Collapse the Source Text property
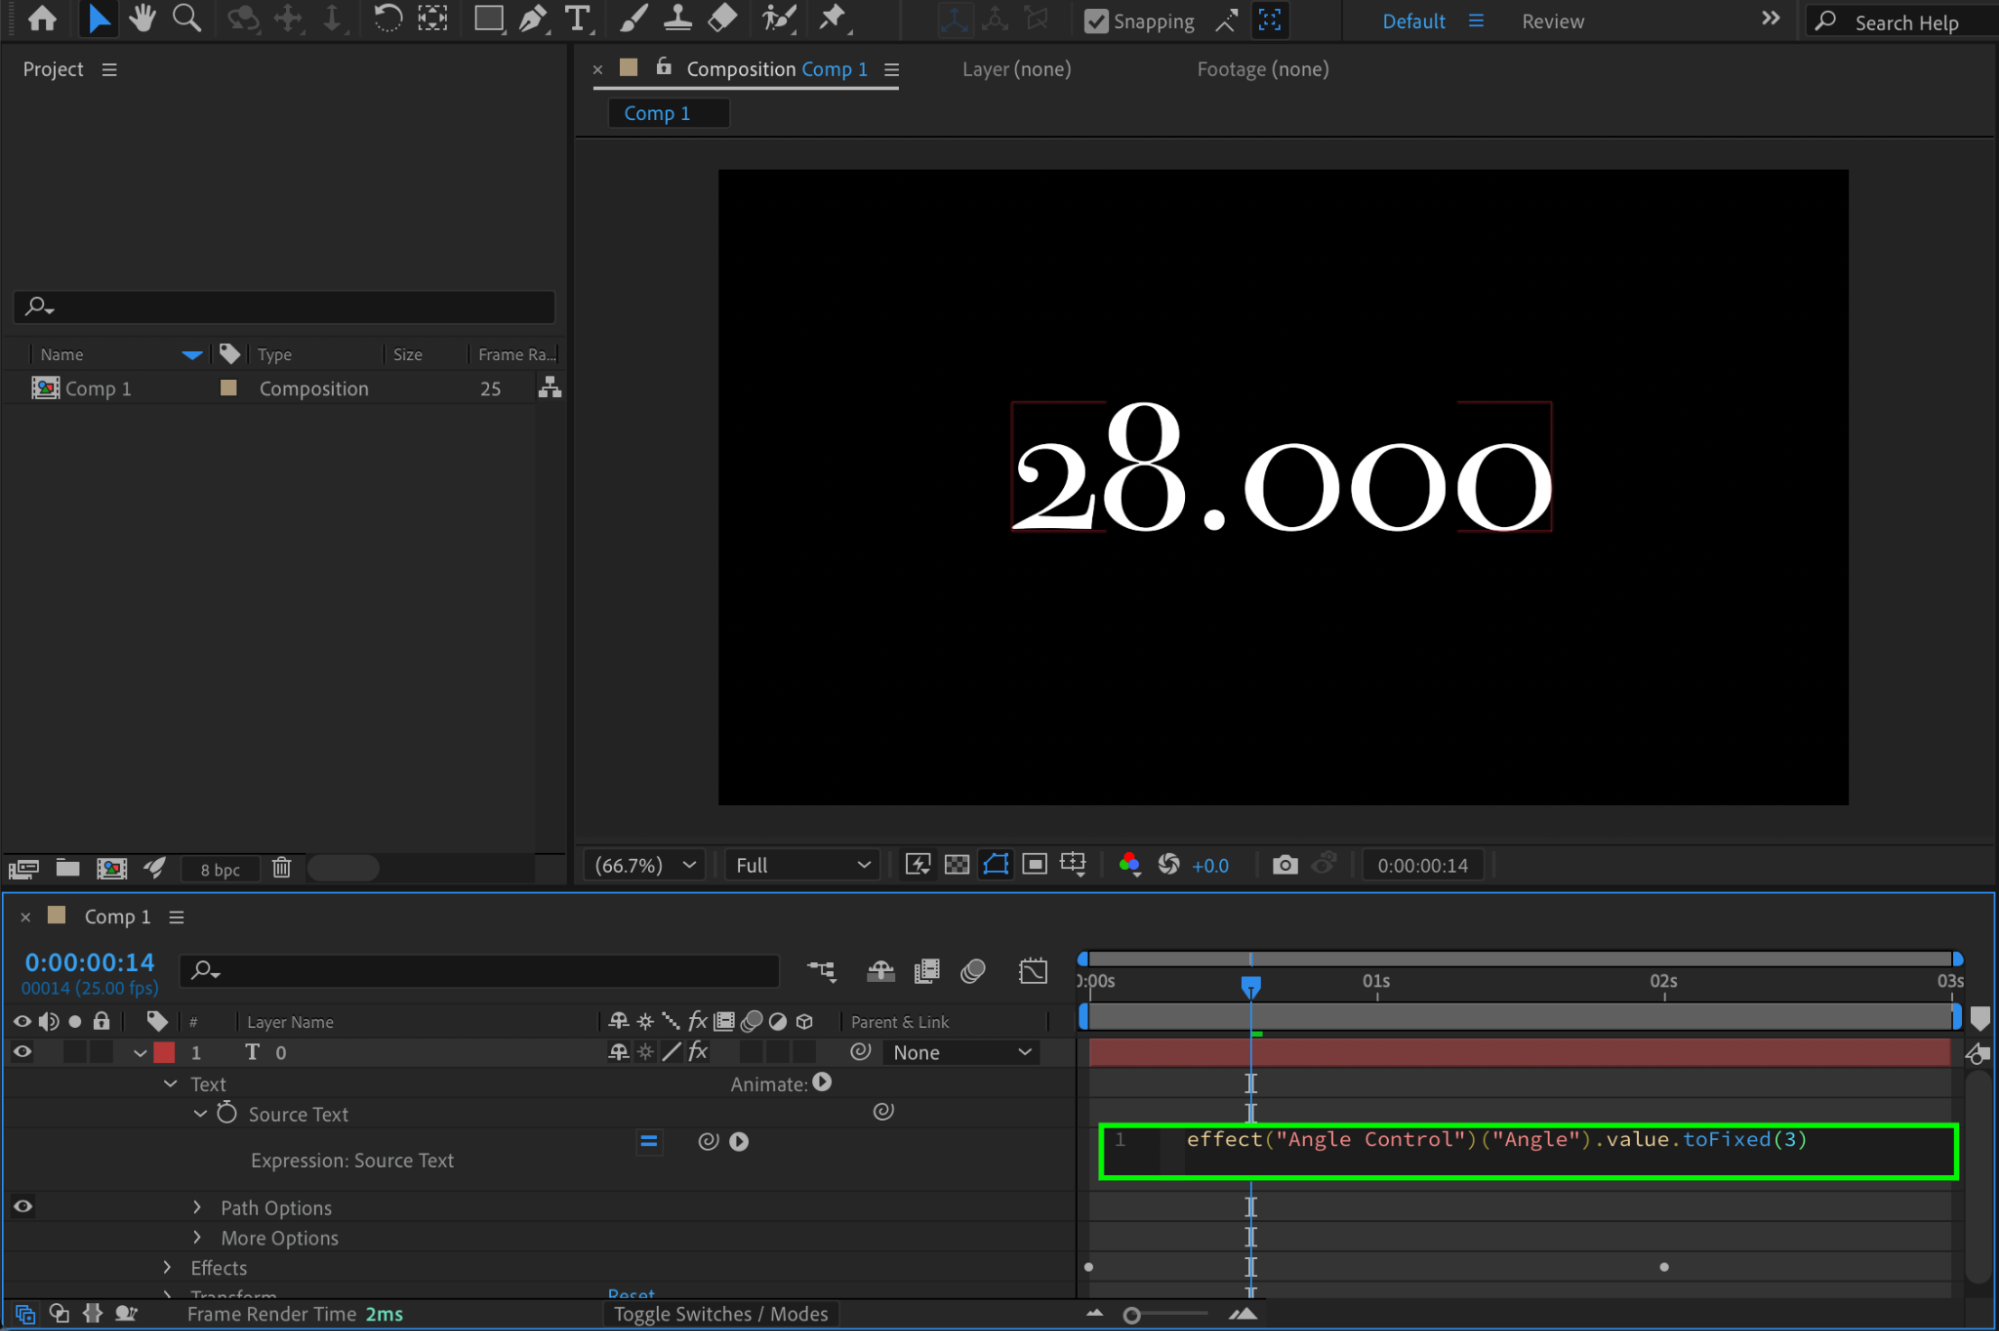Image resolution: width=1999 pixels, height=1332 pixels. pos(200,1113)
